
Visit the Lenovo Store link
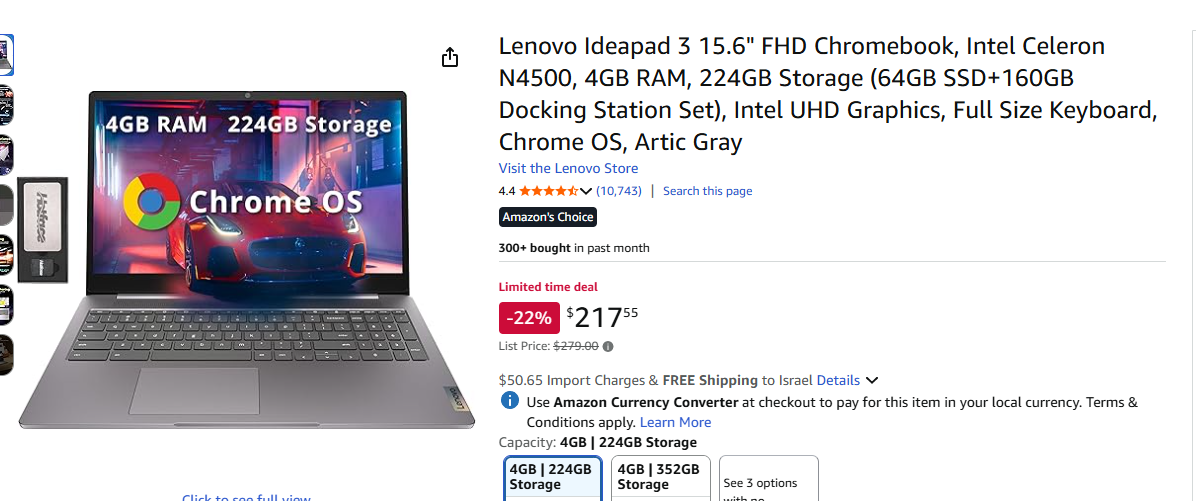[568, 168]
